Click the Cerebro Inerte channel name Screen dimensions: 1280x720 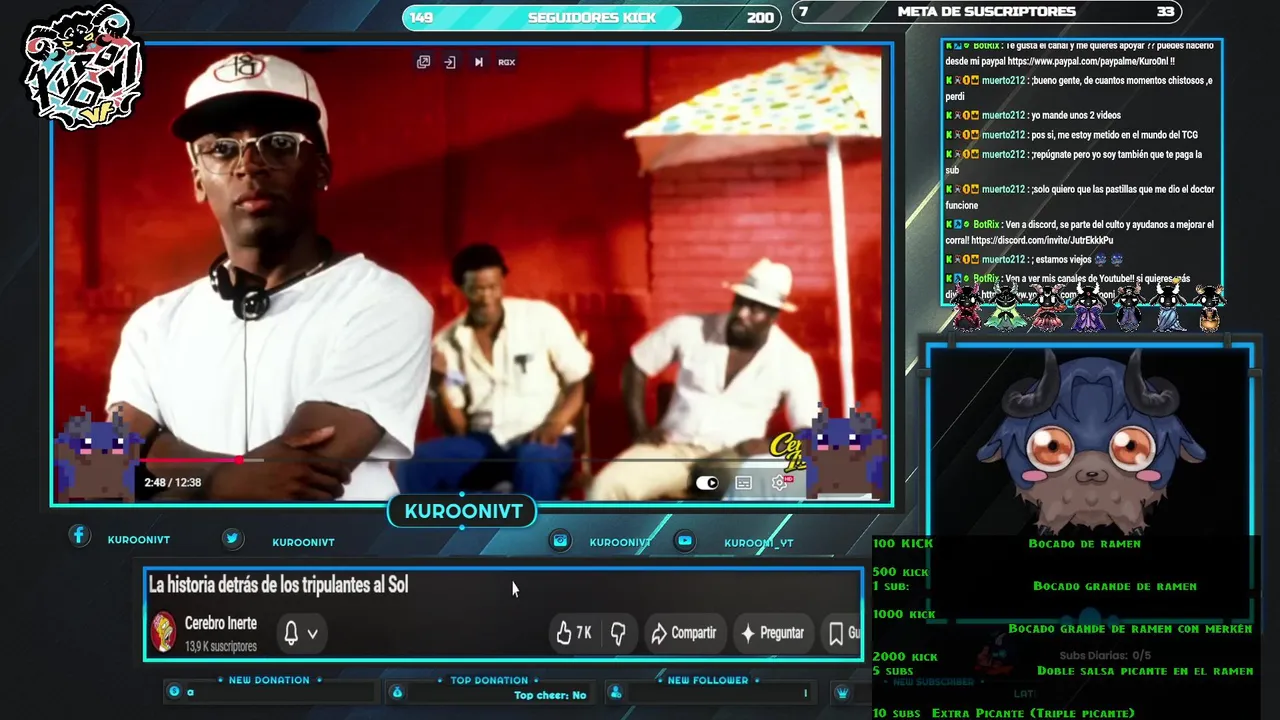[x=221, y=623]
